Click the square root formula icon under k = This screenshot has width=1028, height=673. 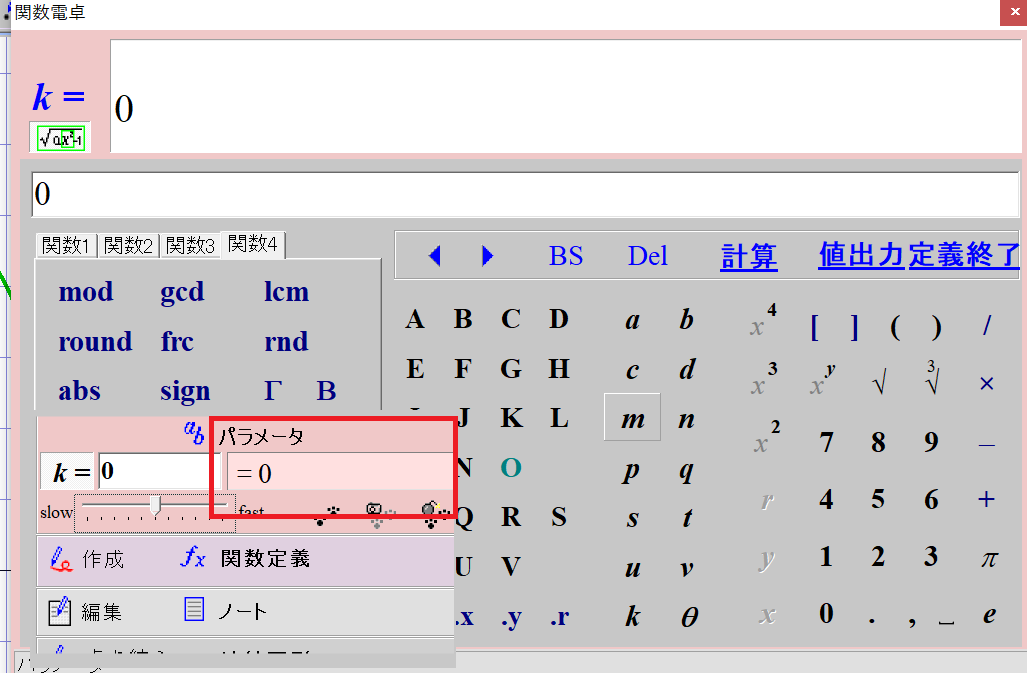pyautogui.click(x=60, y=138)
